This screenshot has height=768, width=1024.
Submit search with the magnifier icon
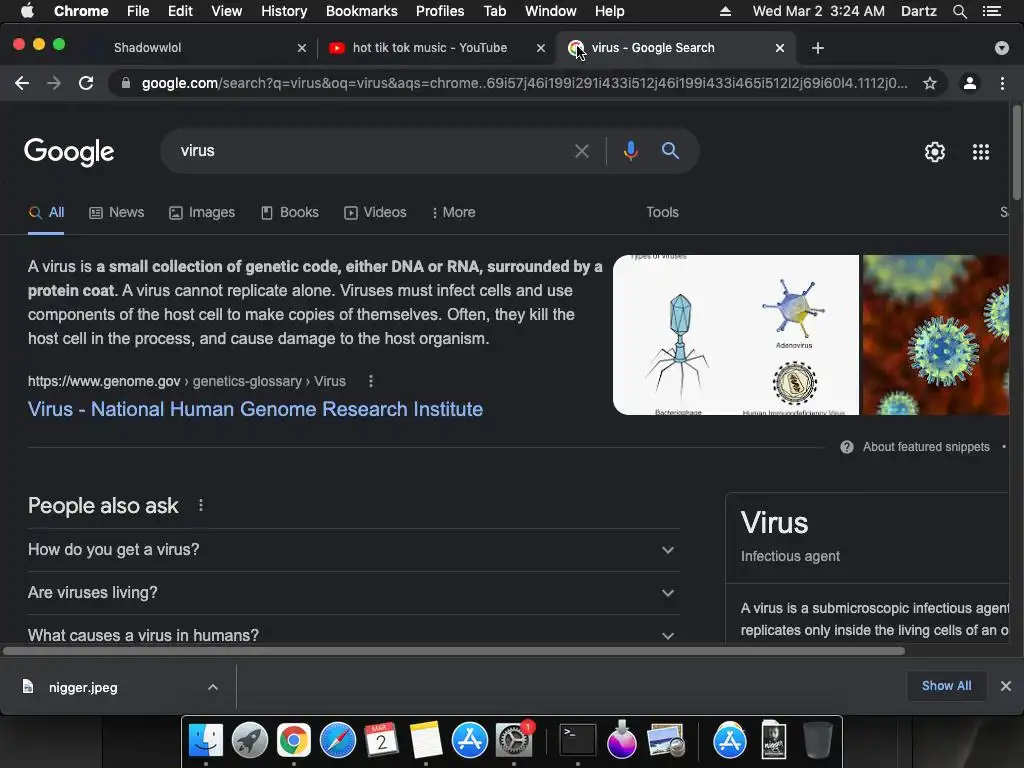[670, 151]
